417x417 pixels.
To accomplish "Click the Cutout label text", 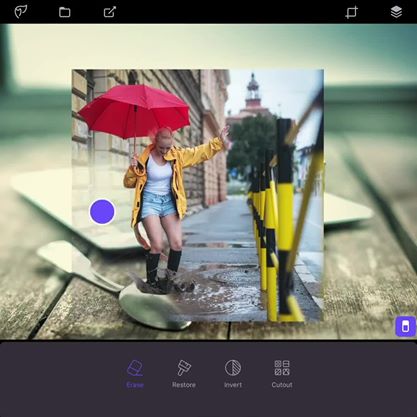I will [x=282, y=385].
